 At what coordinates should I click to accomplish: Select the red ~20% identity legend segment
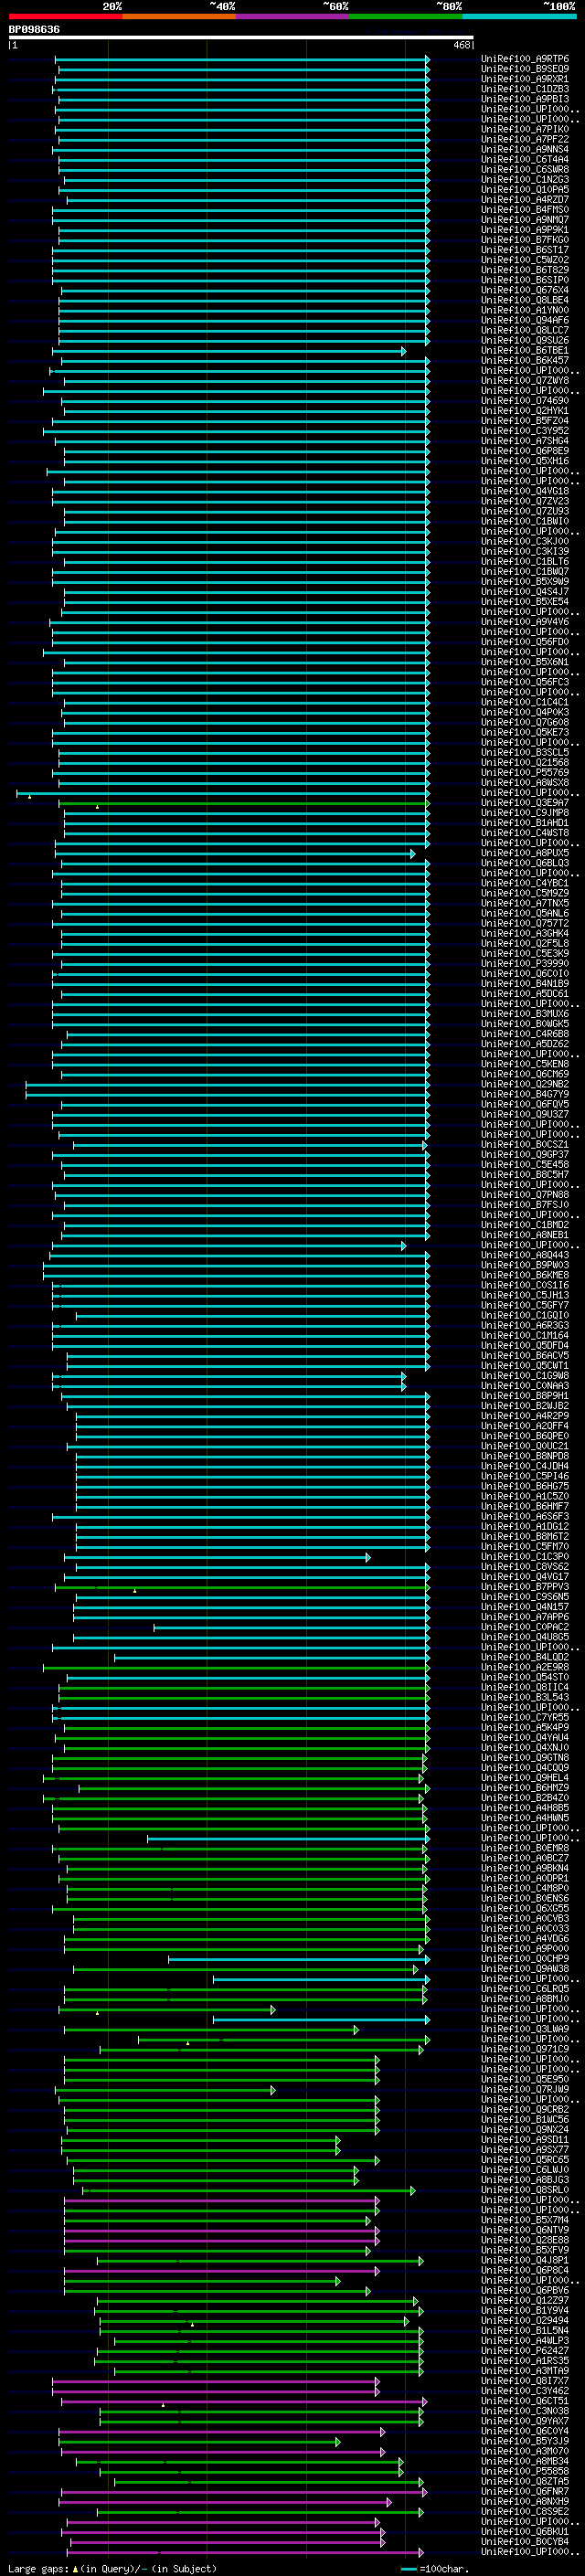(x=65, y=16)
